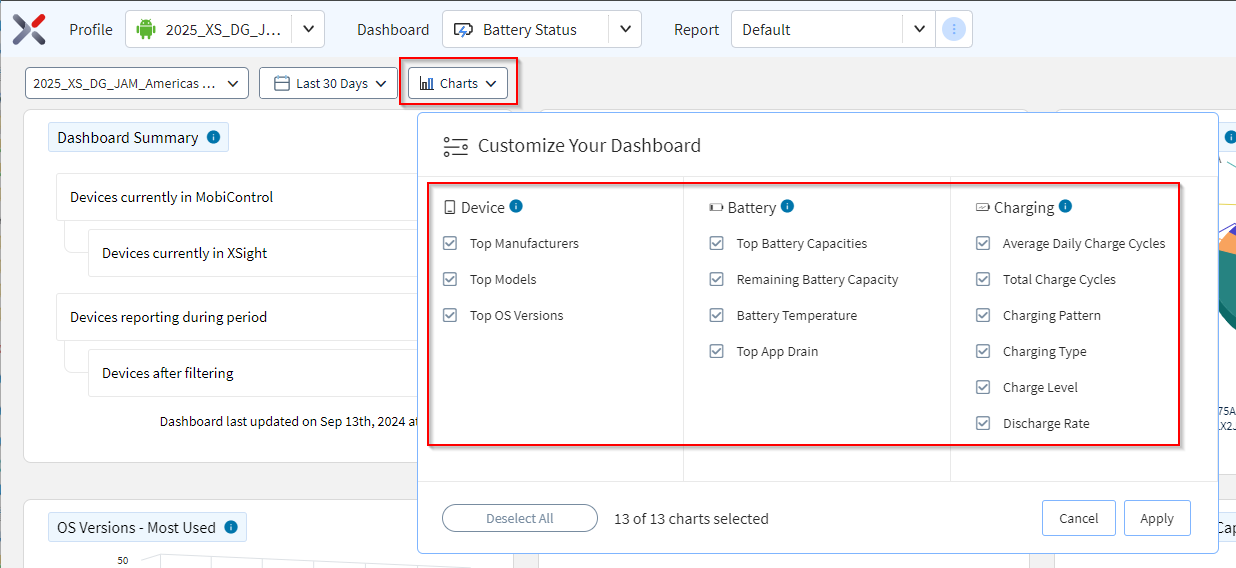
Task: Click the Customize Your Dashboard sliders icon
Action: click(x=456, y=147)
